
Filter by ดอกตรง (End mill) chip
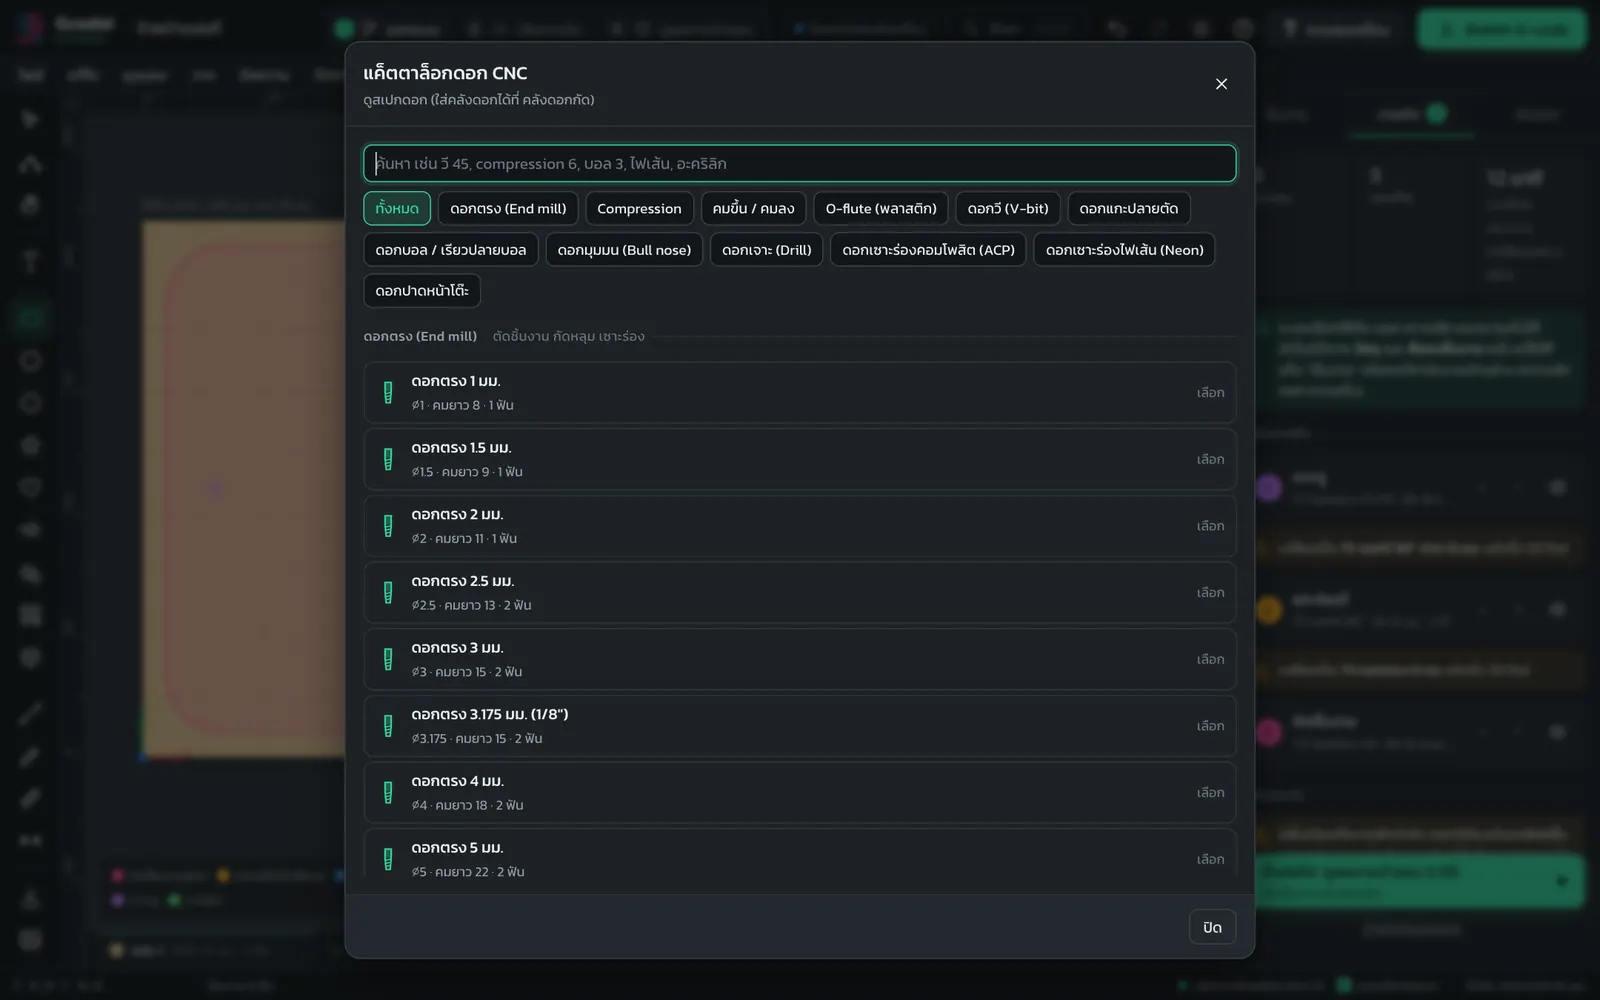click(508, 208)
